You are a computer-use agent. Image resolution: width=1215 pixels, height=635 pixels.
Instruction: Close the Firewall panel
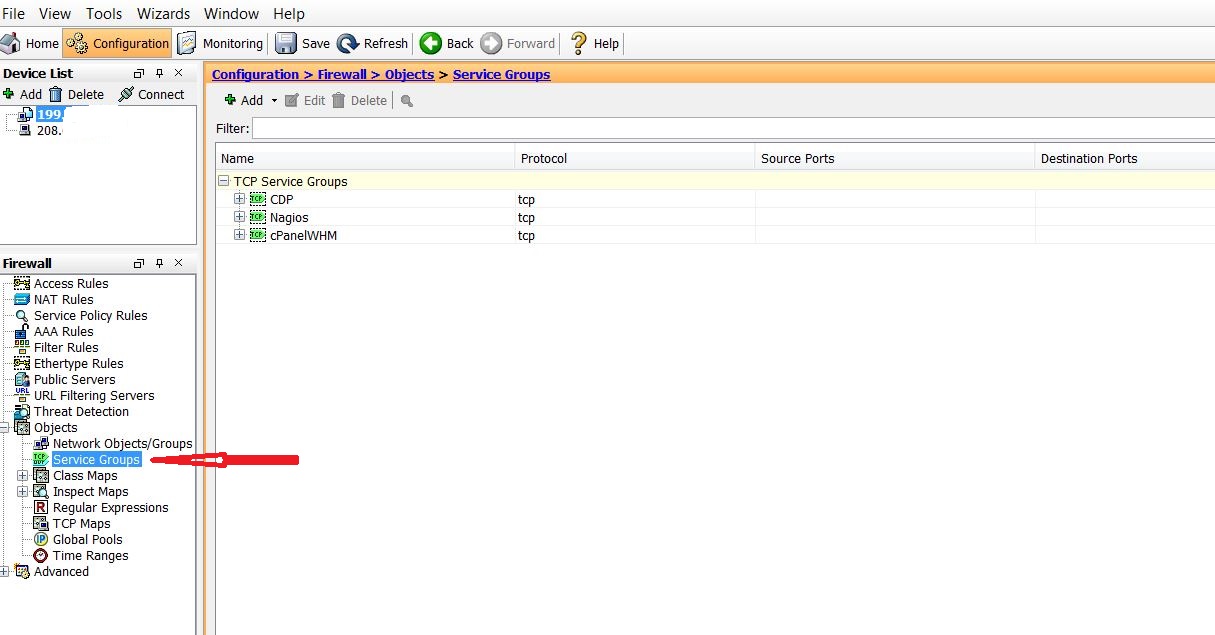179,263
